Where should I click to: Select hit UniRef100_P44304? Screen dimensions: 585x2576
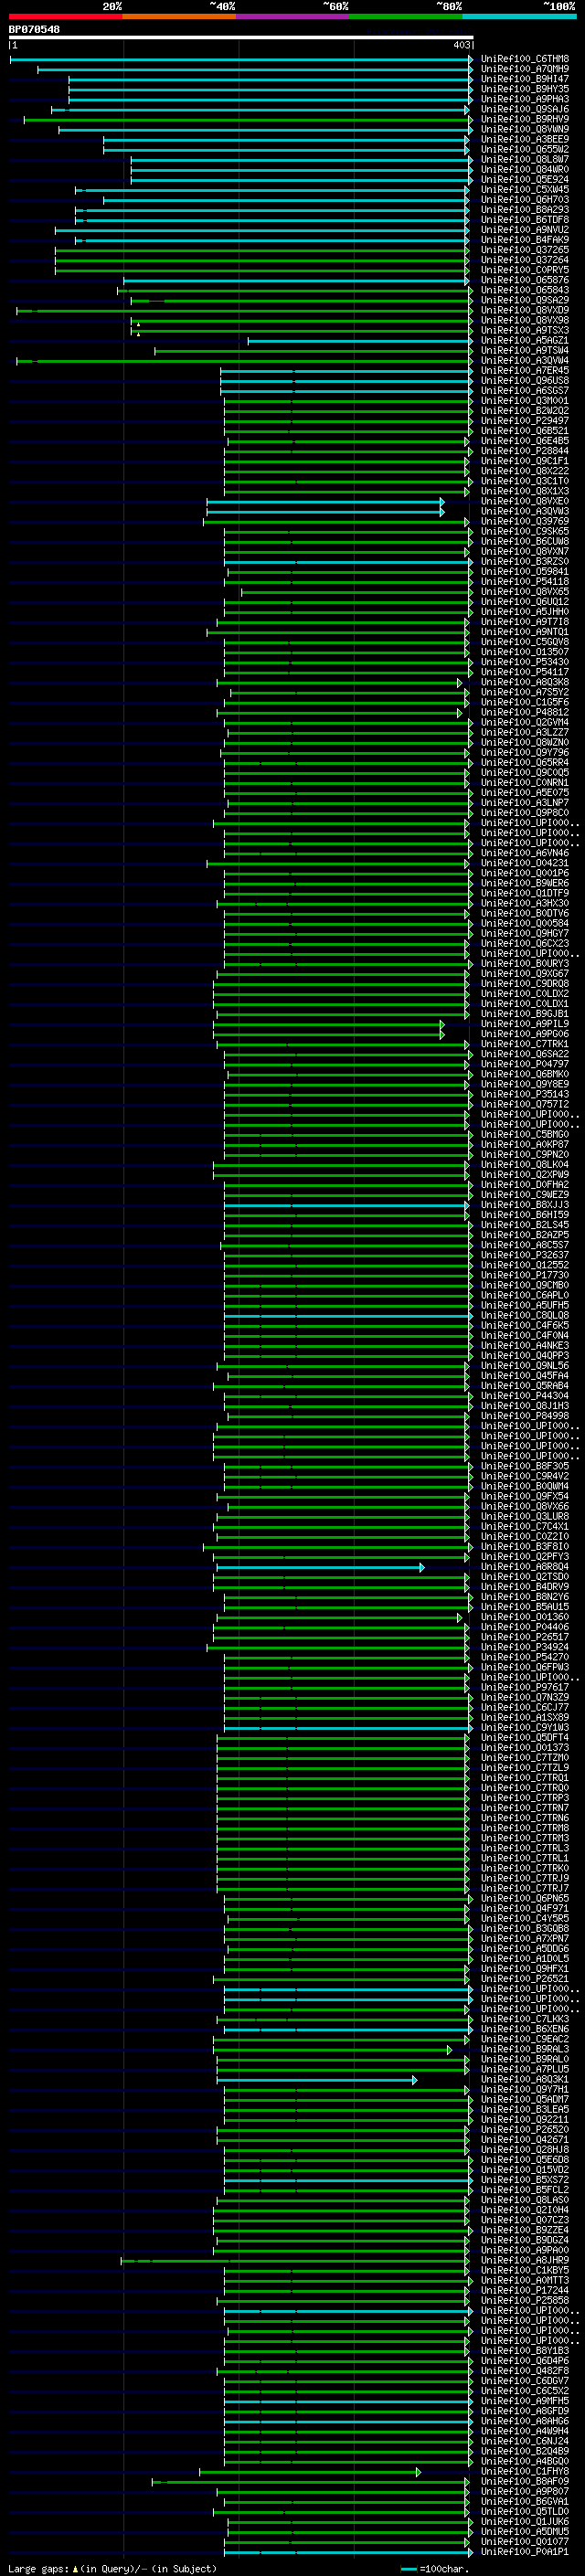click(525, 1396)
